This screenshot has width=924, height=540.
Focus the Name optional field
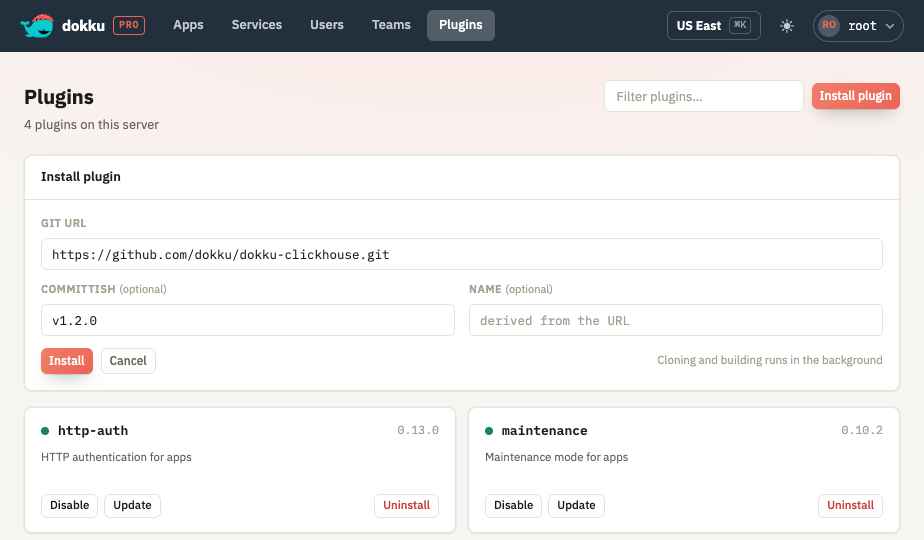coord(676,320)
